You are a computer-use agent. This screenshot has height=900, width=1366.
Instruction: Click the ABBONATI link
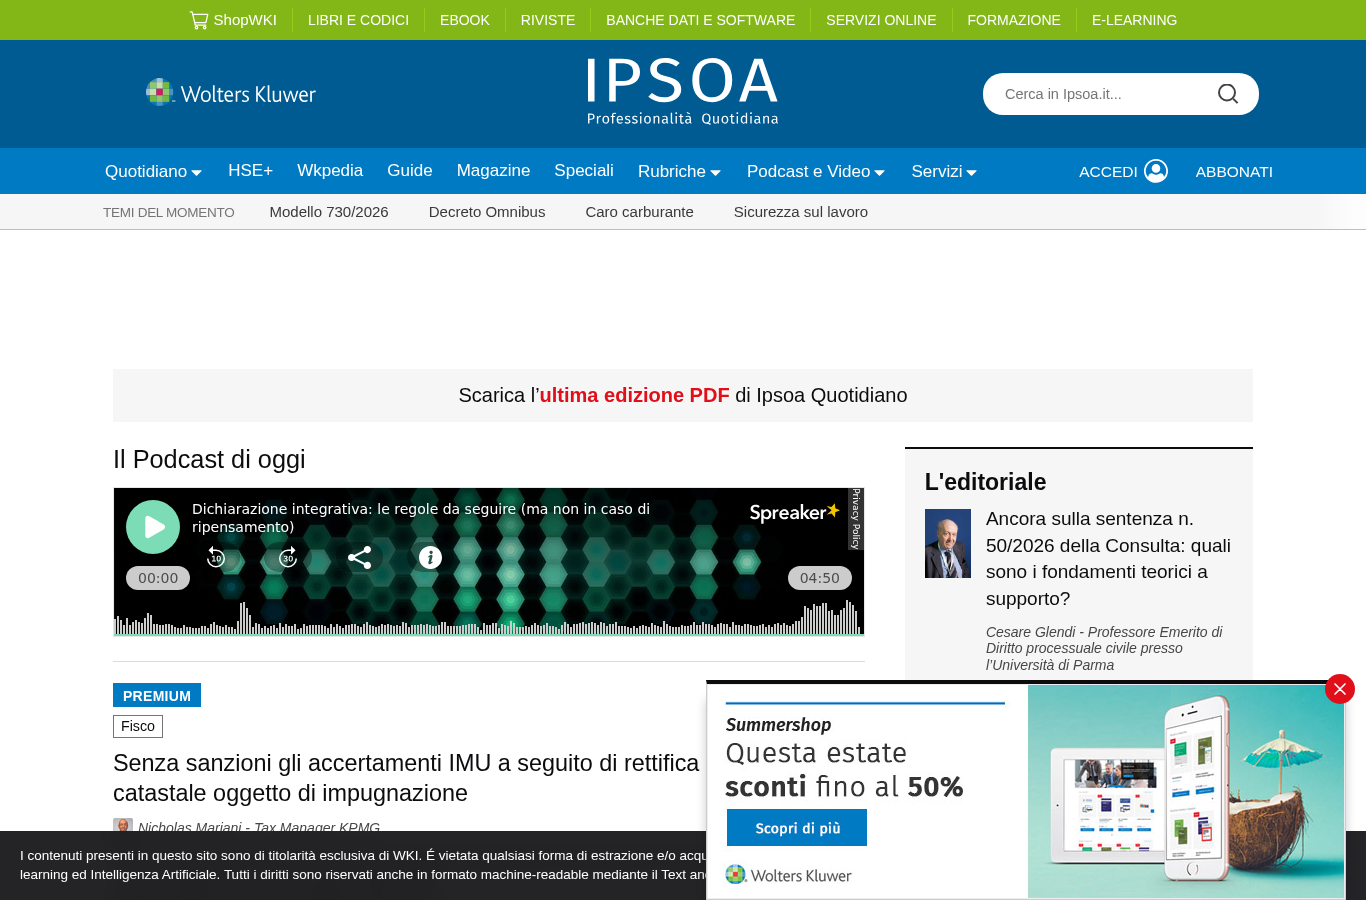click(x=1234, y=172)
